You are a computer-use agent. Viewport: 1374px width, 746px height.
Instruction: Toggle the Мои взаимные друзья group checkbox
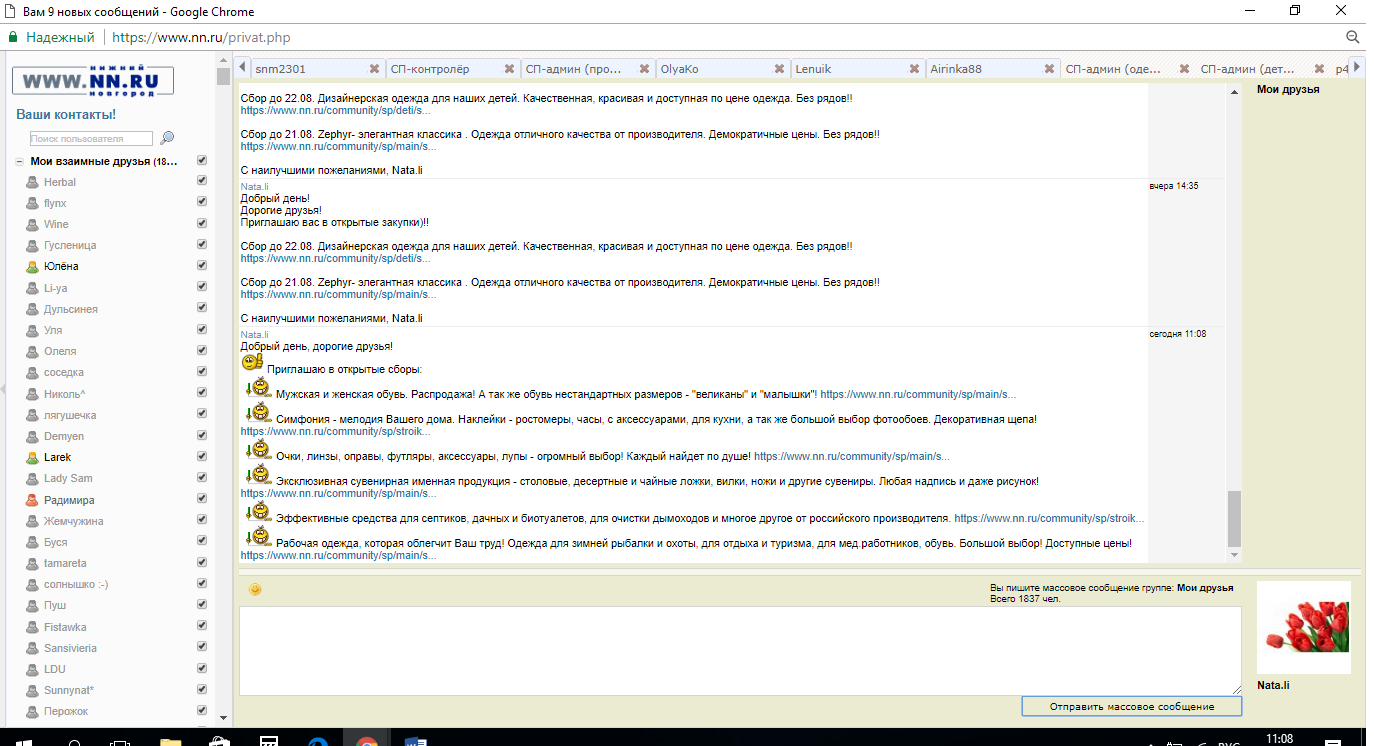click(x=202, y=160)
